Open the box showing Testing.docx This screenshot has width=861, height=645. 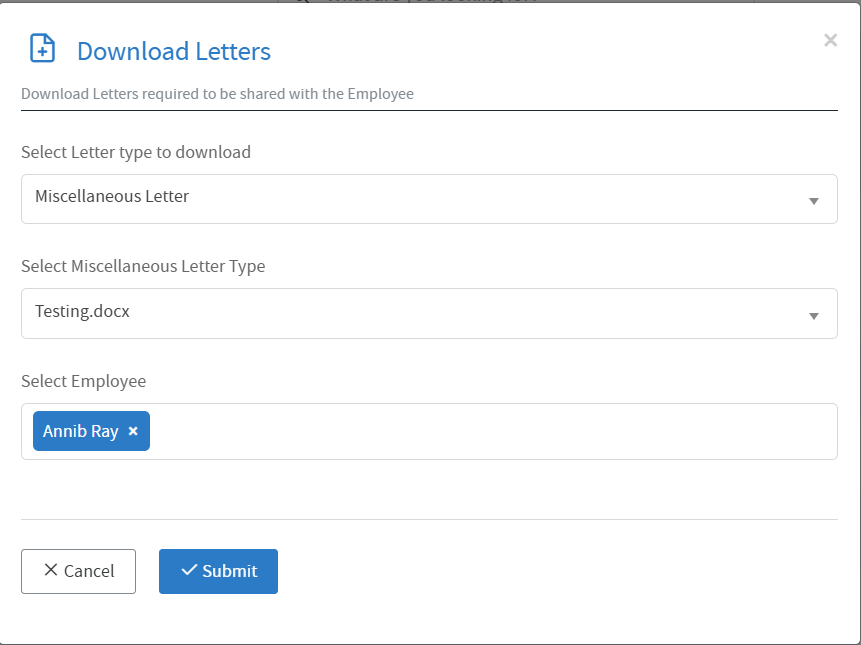click(x=400, y=313)
